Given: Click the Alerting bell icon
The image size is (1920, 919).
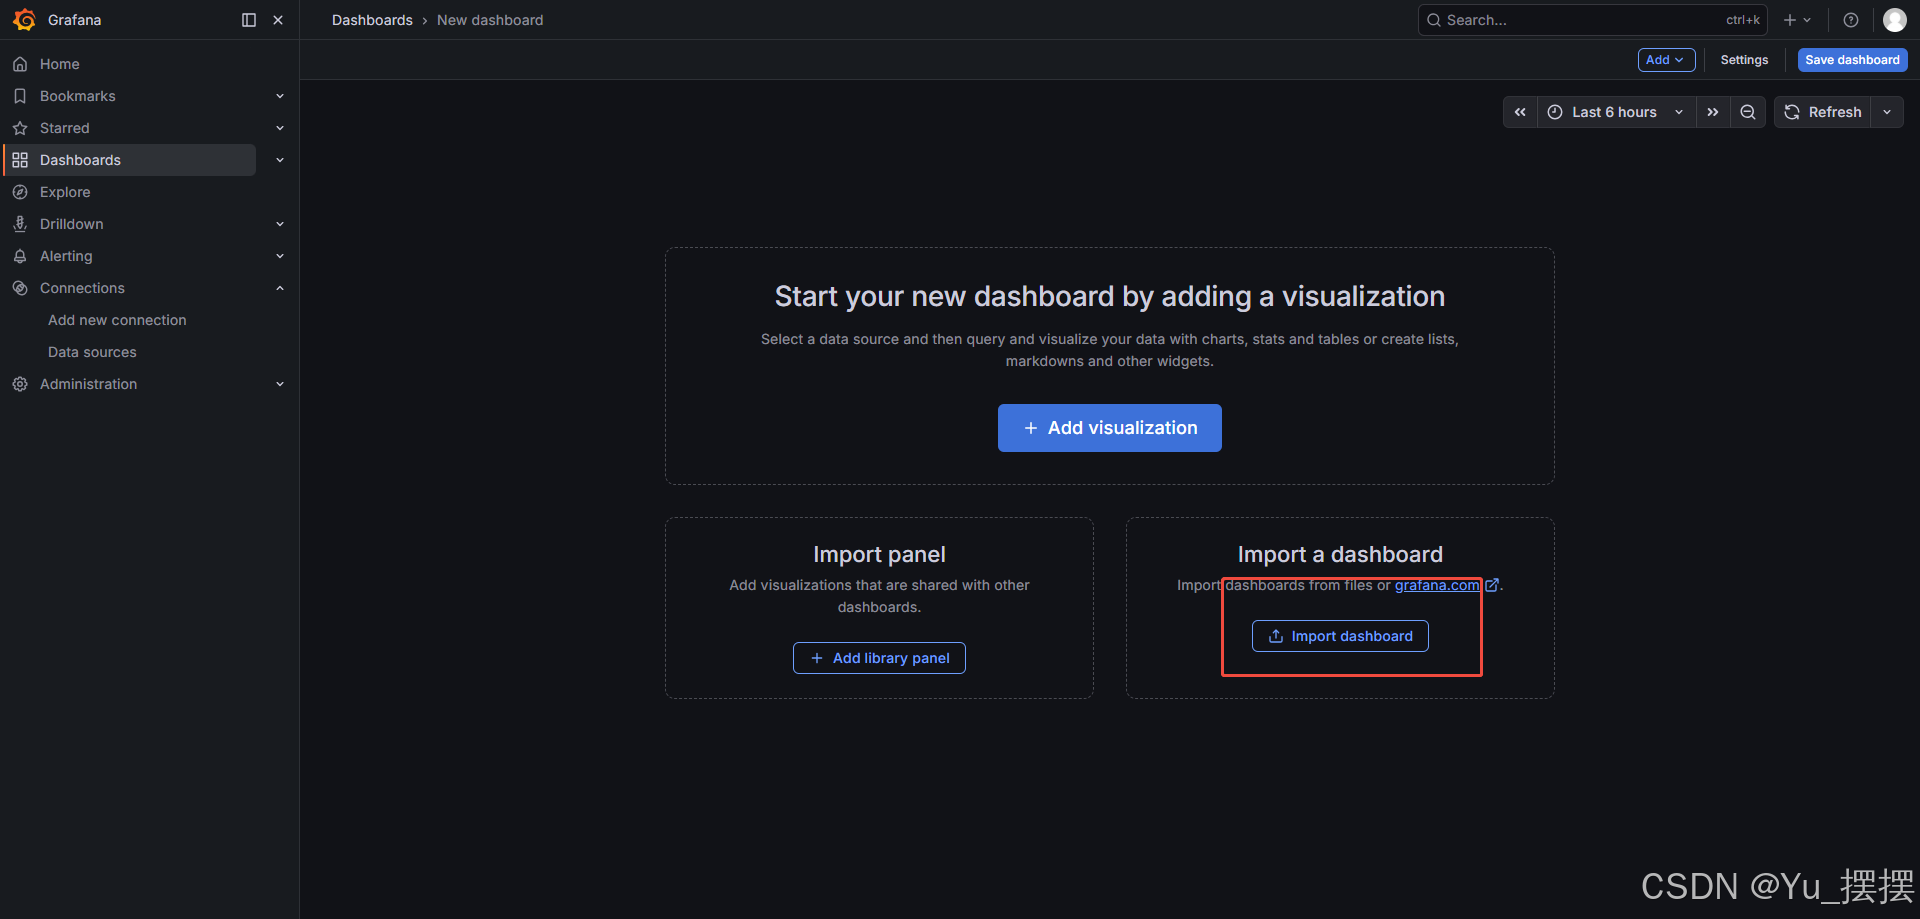Looking at the screenshot, I should click(20, 256).
